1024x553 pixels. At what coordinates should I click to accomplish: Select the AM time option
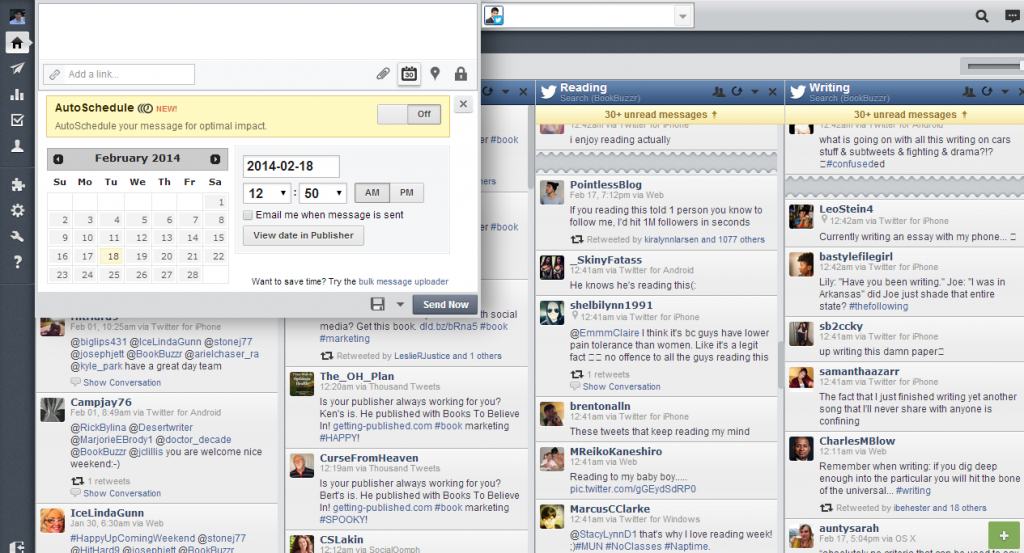tap(372, 193)
